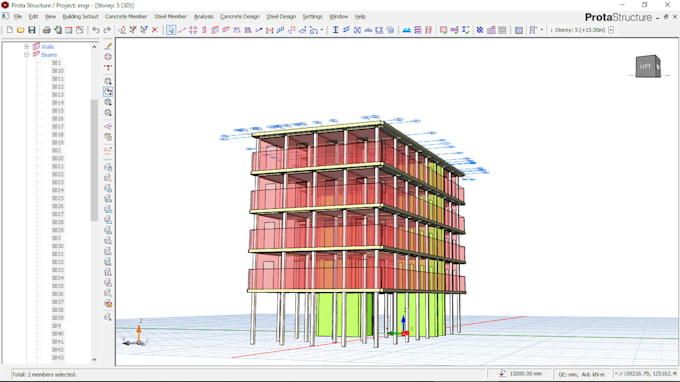
Task: Click the storey dropdown arrow button
Action: [611, 30]
